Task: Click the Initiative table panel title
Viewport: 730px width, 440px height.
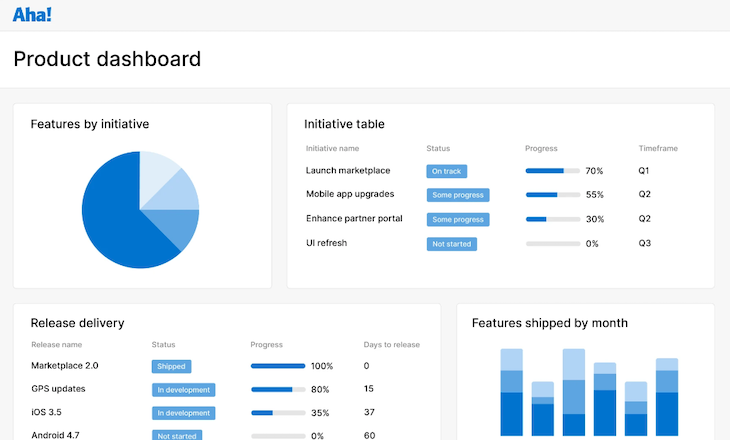Action: coord(344,124)
